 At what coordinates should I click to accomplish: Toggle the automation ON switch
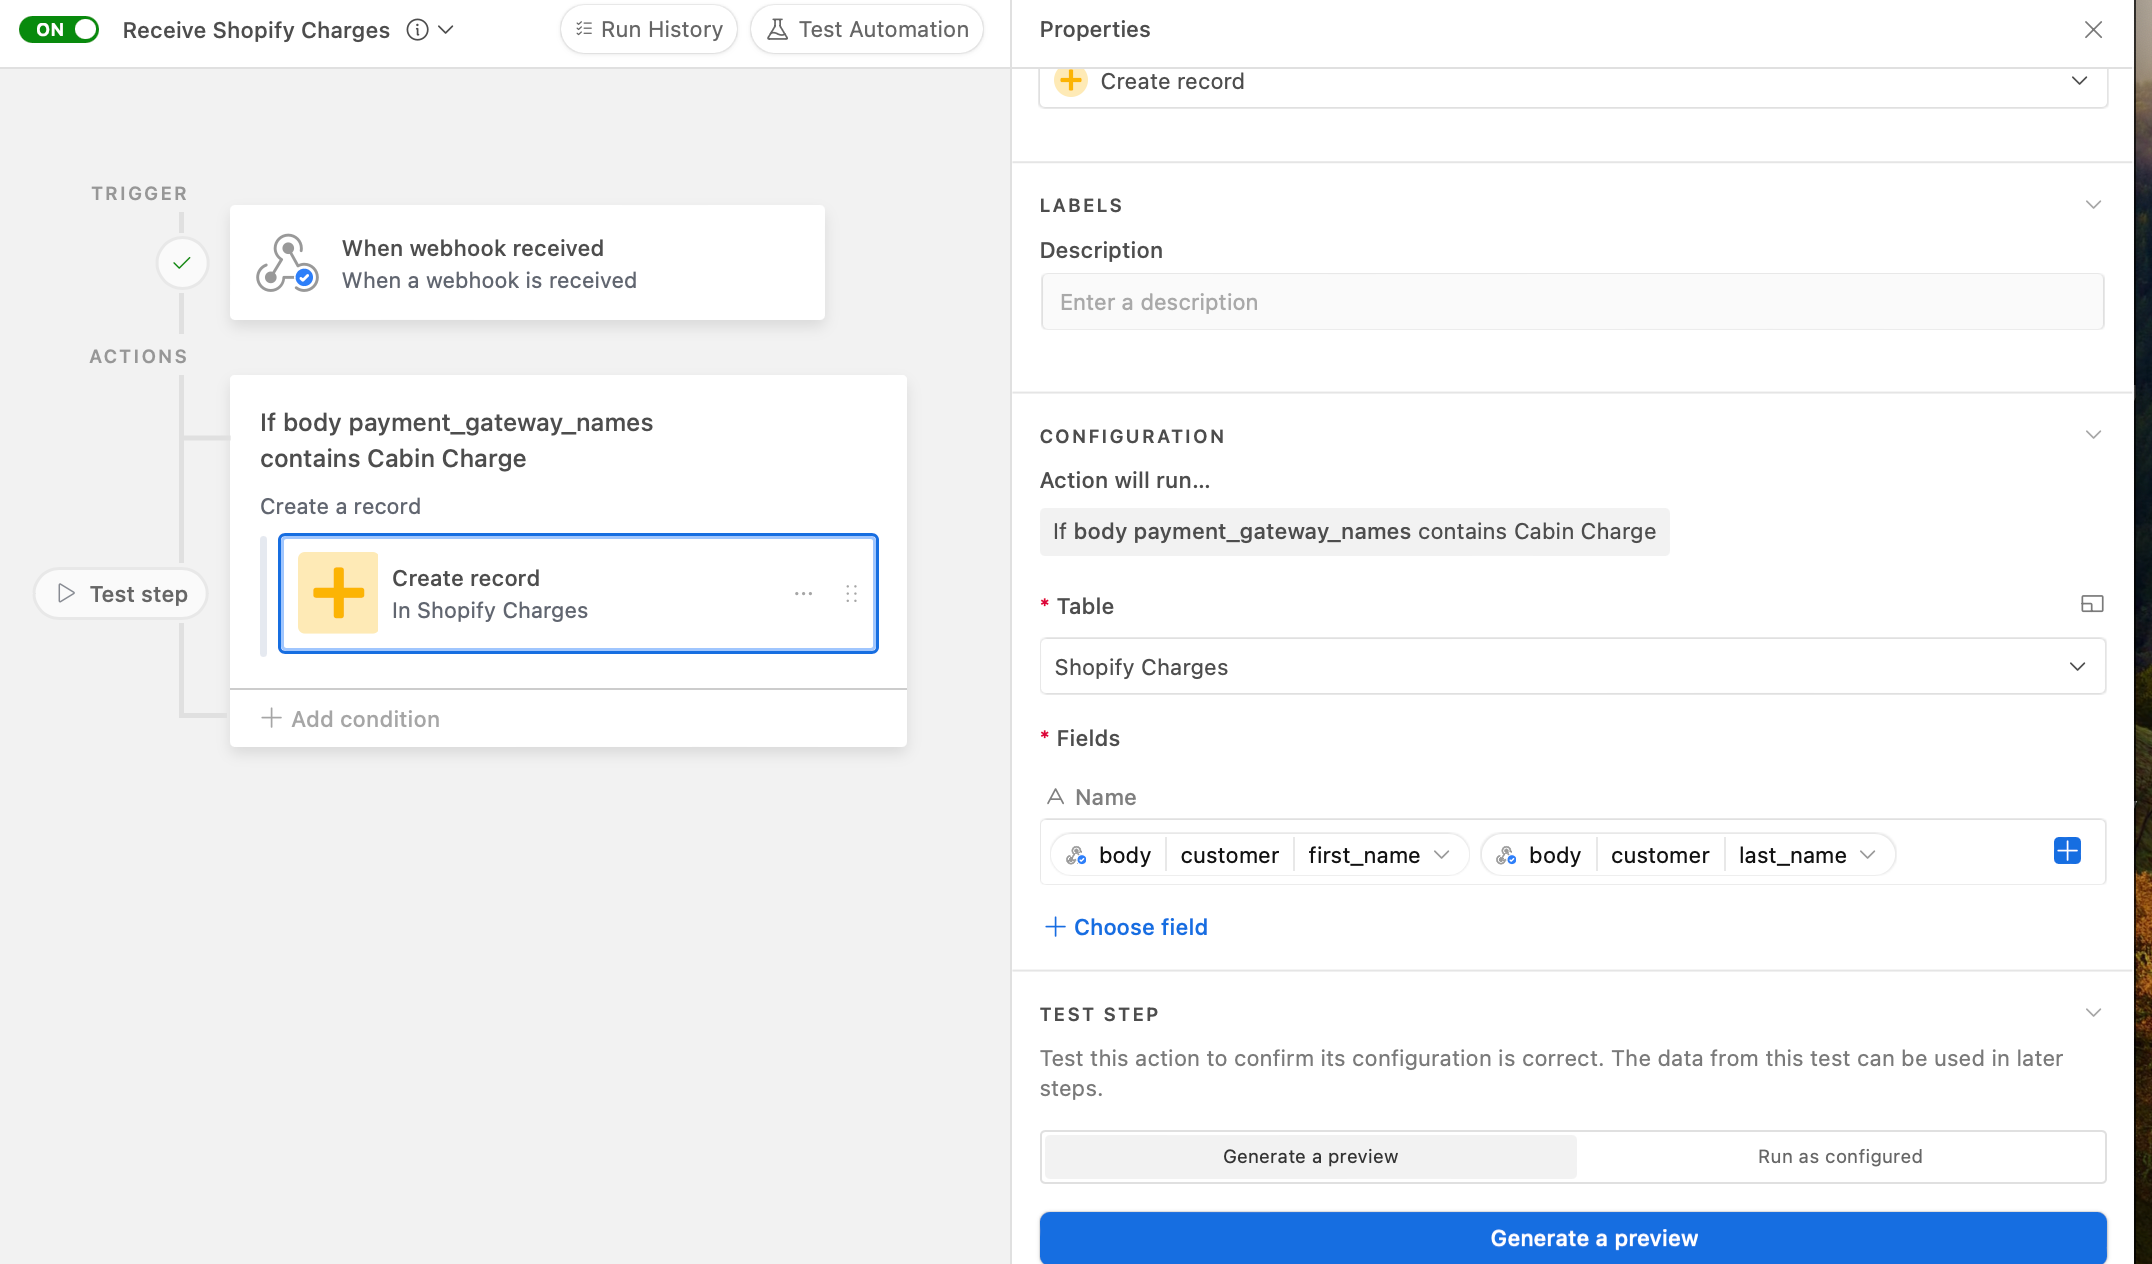(59, 29)
